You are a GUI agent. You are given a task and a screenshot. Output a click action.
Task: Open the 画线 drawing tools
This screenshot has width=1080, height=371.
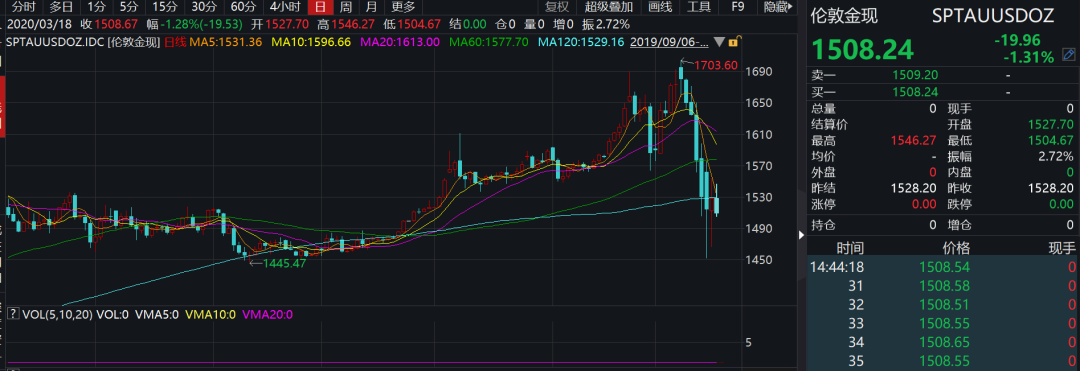tap(660, 8)
